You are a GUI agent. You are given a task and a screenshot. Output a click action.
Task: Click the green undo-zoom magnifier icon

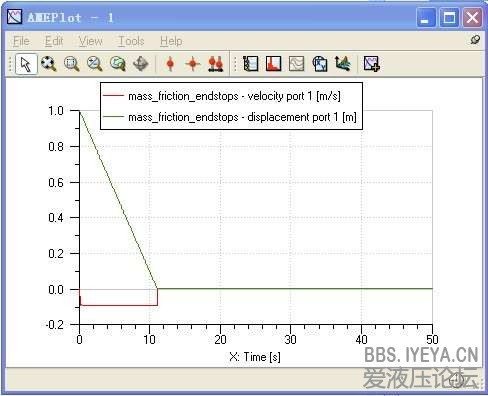[x=118, y=64]
